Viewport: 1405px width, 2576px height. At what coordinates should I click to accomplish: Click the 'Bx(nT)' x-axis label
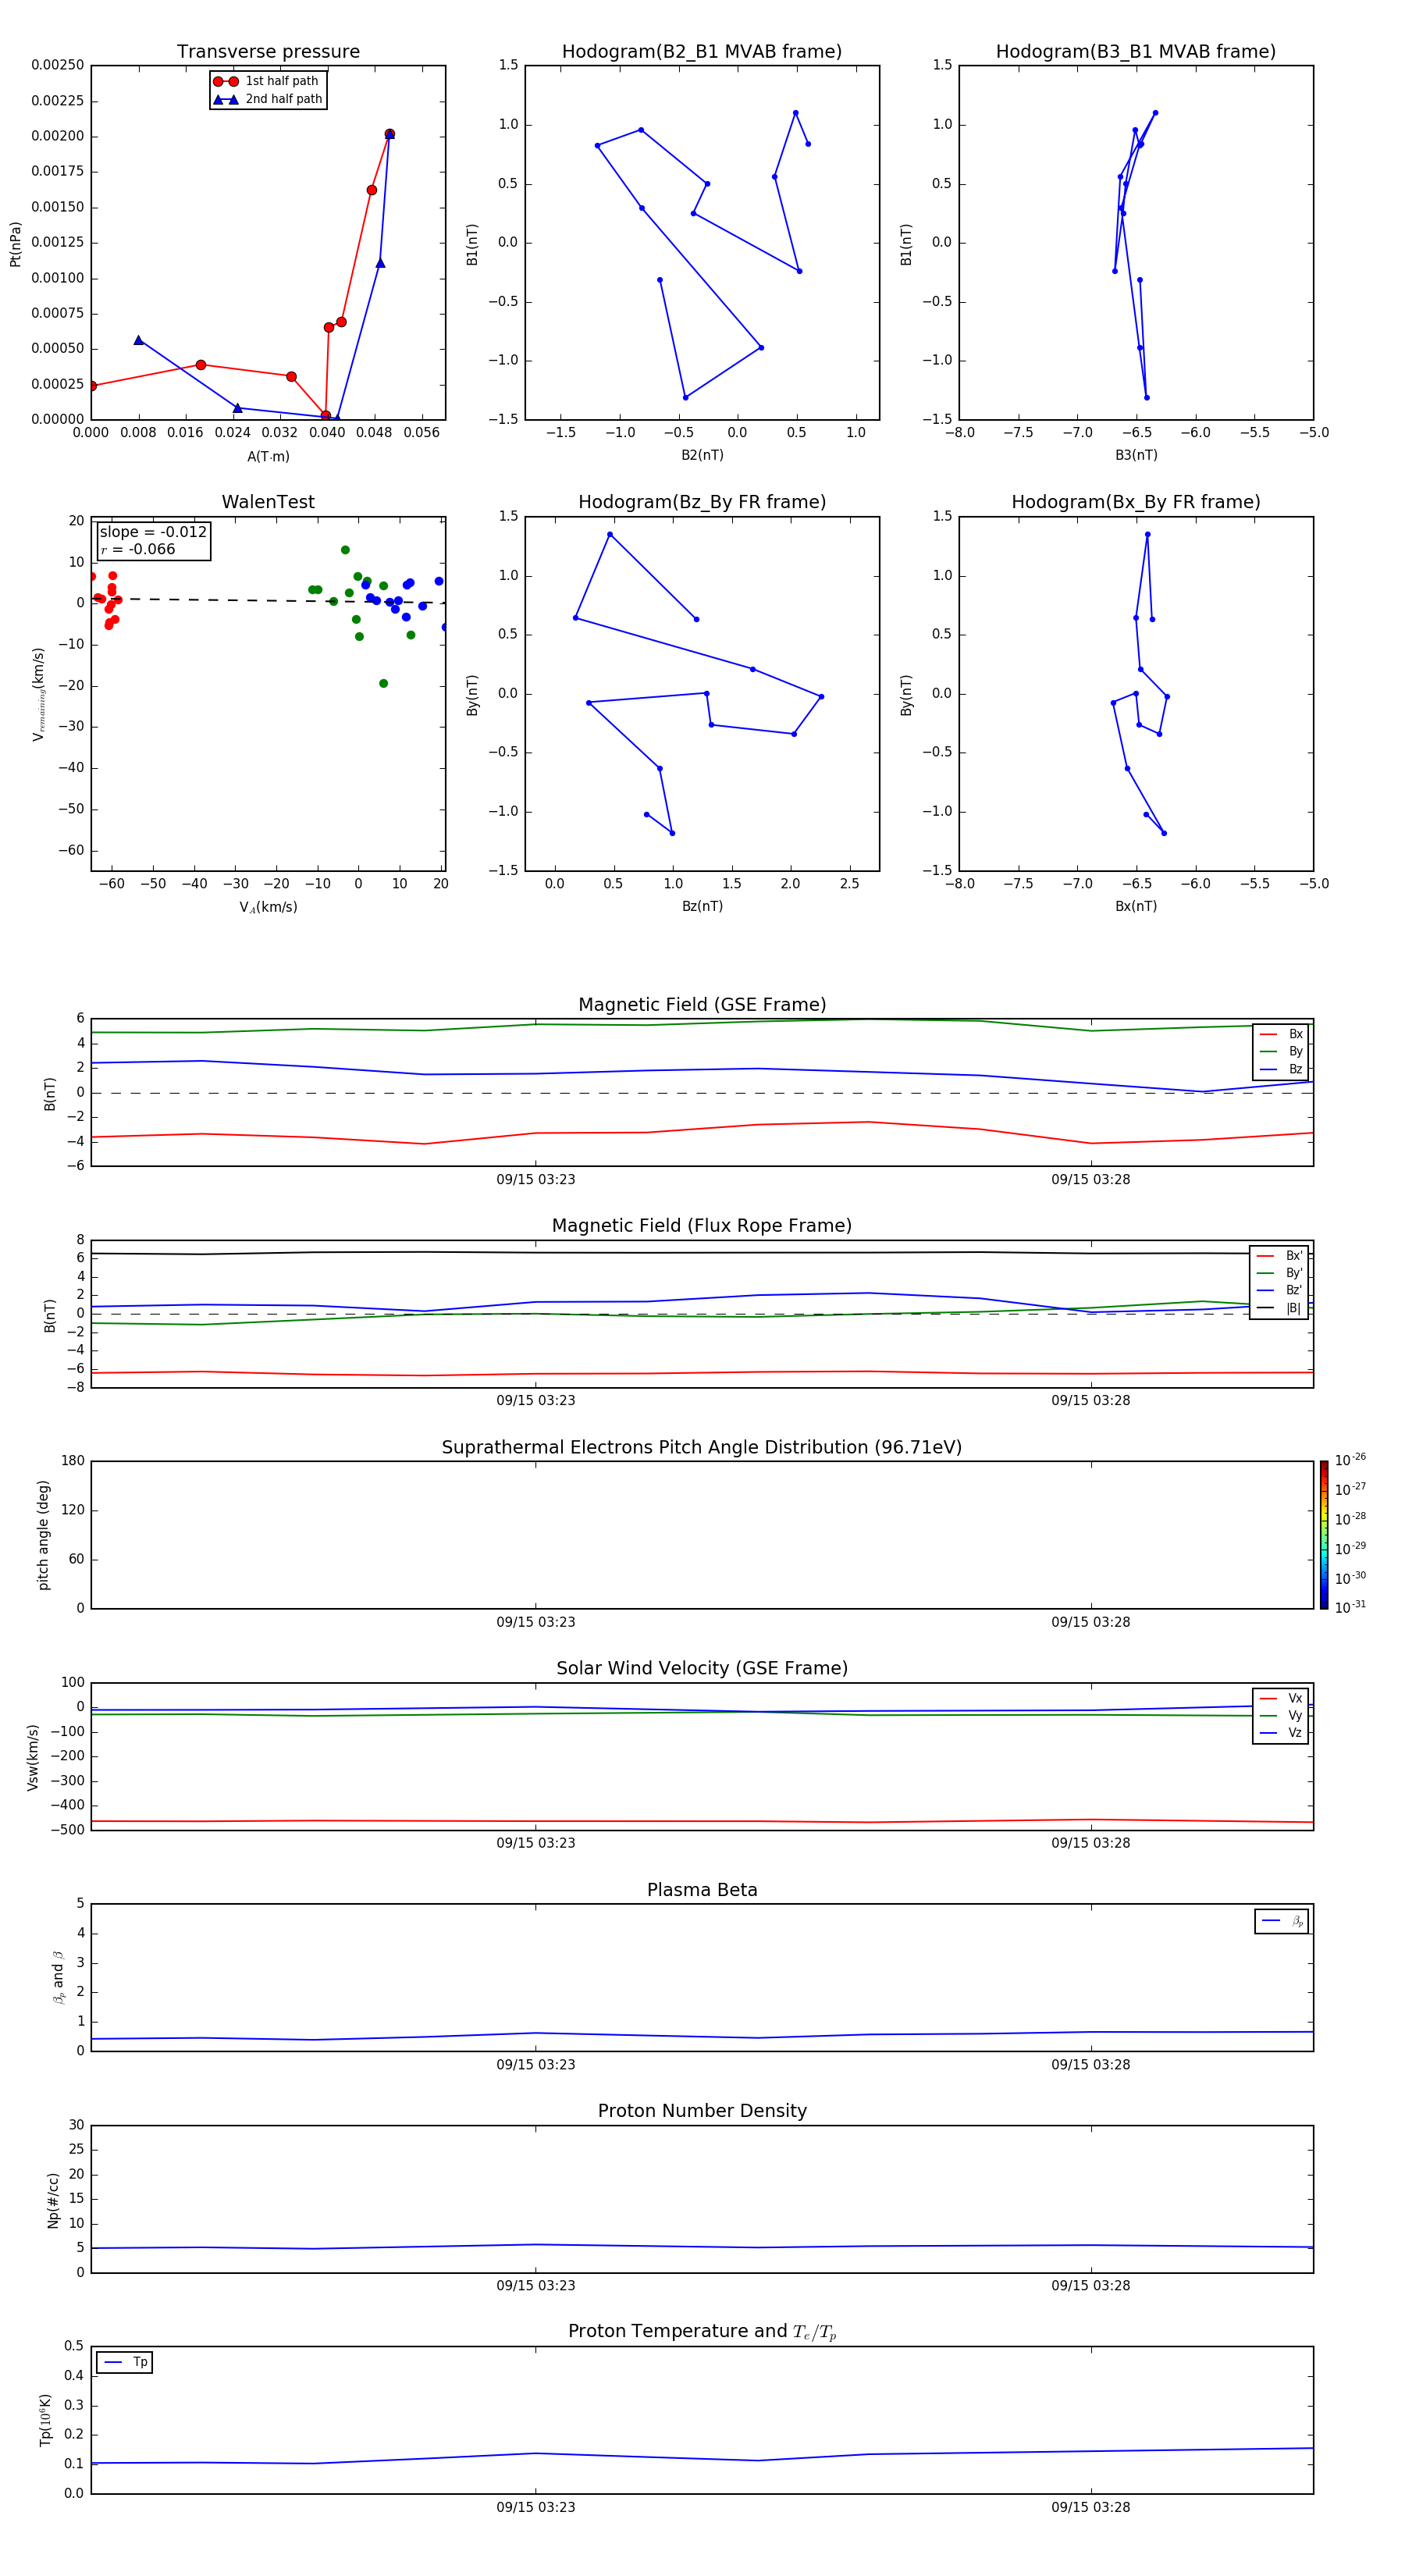[x=1136, y=906]
